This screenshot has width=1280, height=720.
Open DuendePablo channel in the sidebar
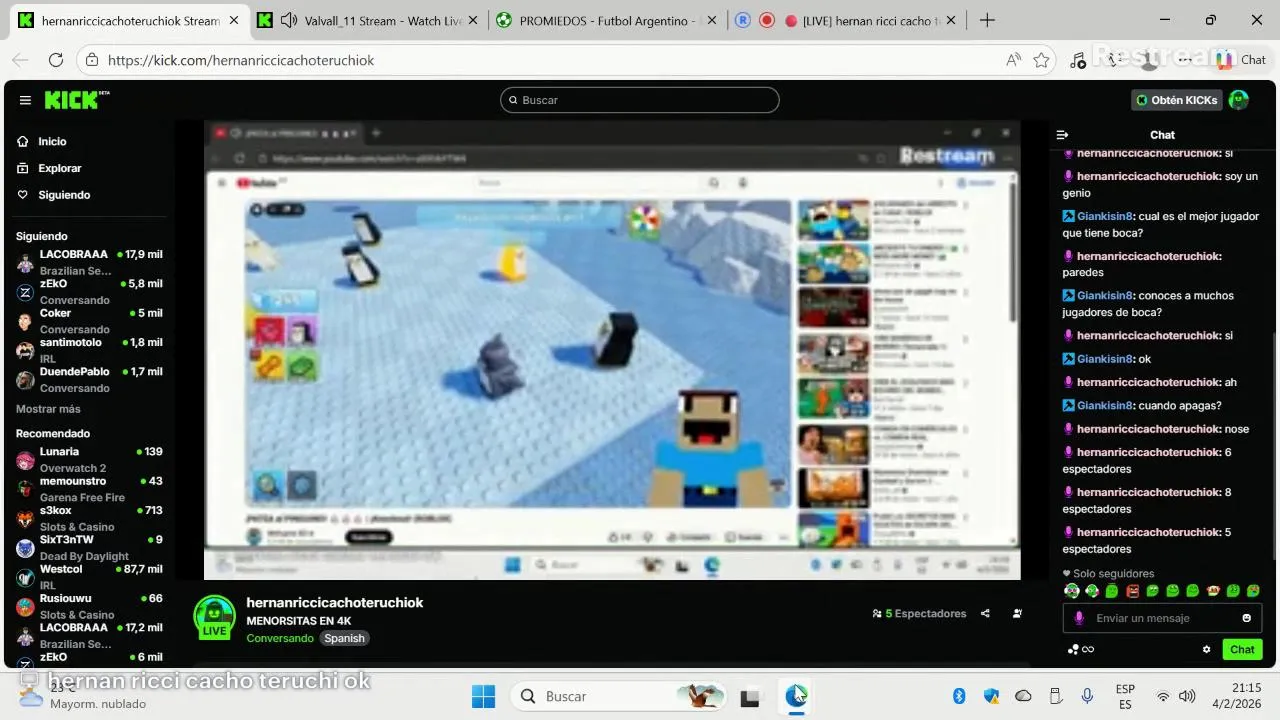pyautogui.click(x=89, y=379)
